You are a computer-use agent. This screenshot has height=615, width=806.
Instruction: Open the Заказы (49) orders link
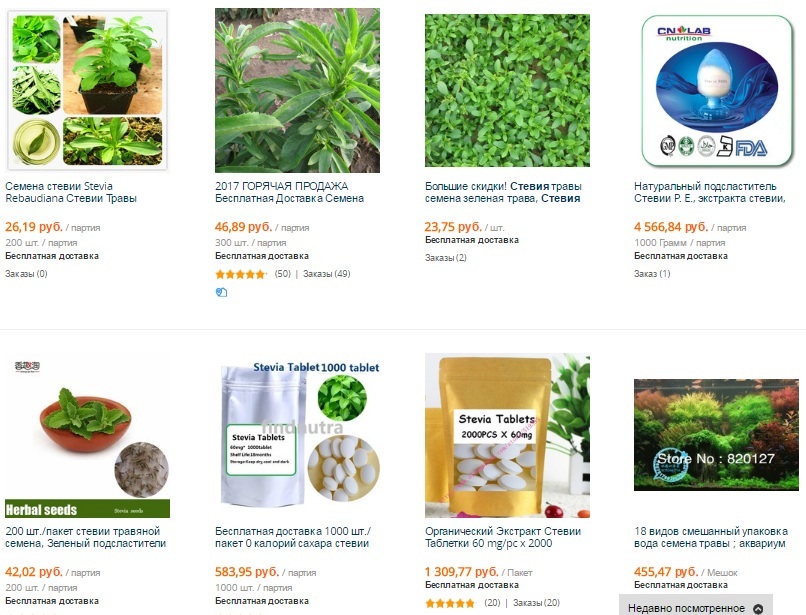point(326,274)
